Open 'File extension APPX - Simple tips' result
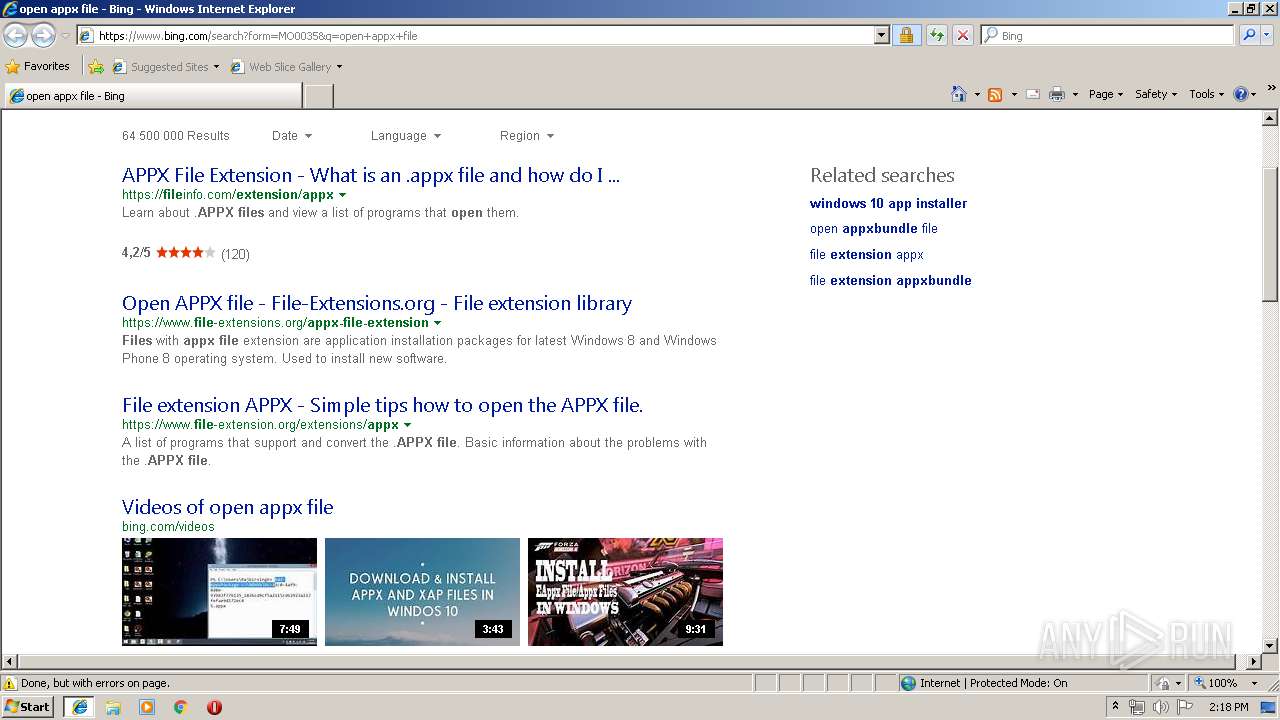 pyautogui.click(x=382, y=405)
